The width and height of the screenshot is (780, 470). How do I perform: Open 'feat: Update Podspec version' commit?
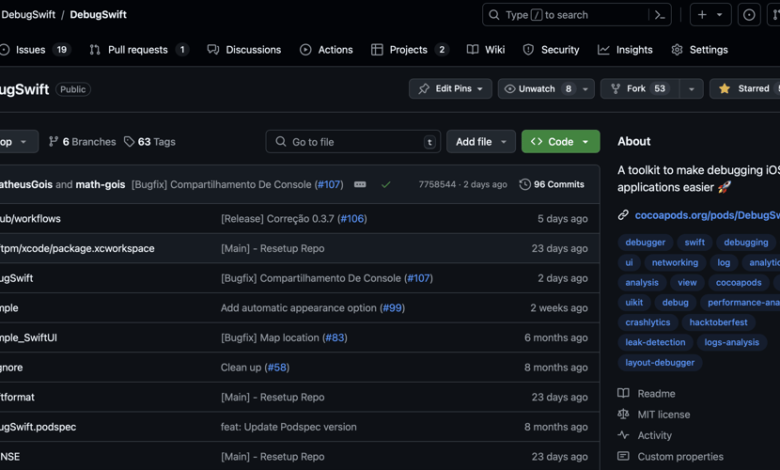(289, 427)
